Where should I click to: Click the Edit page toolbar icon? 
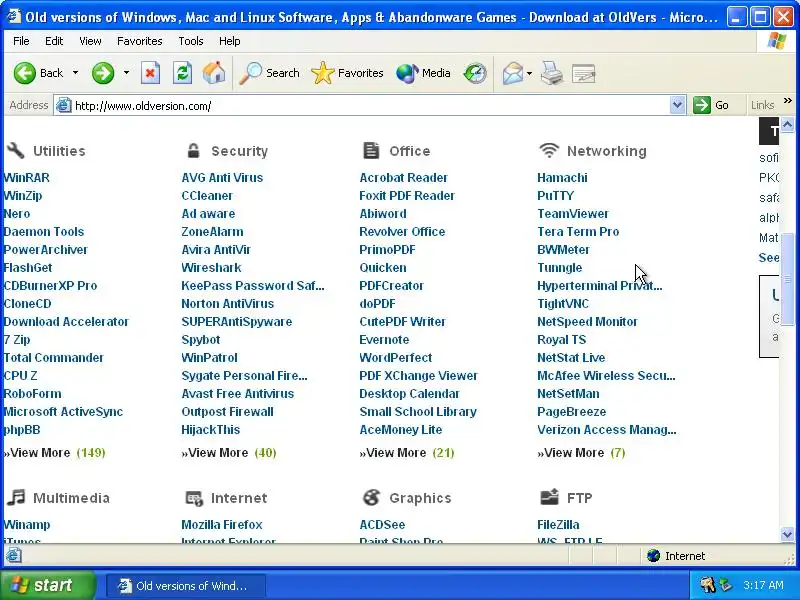[x=584, y=73]
